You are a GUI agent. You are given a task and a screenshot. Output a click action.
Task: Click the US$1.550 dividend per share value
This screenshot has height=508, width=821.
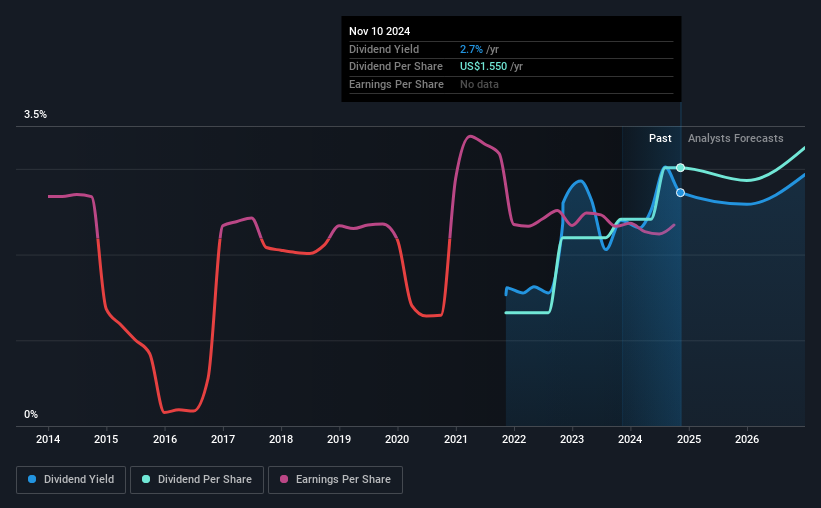click(x=483, y=67)
